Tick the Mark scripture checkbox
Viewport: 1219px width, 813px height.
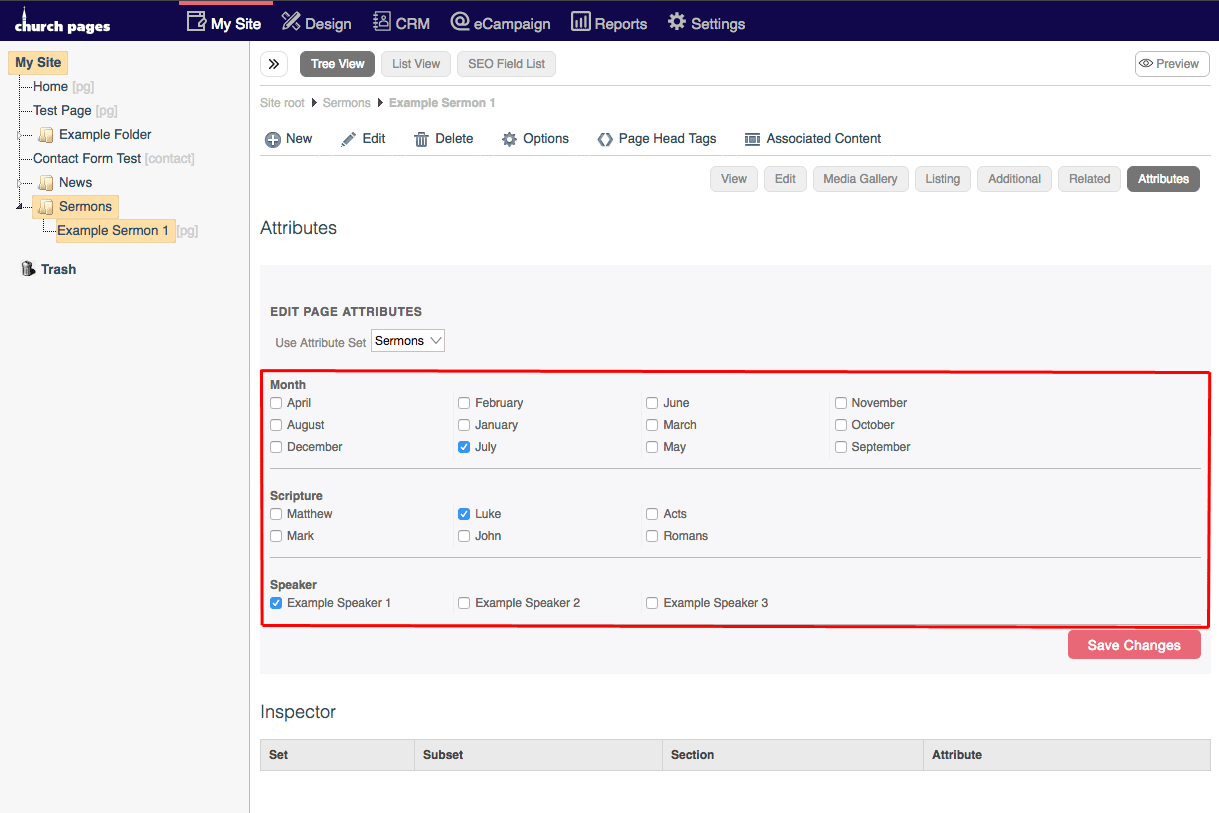pyautogui.click(x=276, y=536)
